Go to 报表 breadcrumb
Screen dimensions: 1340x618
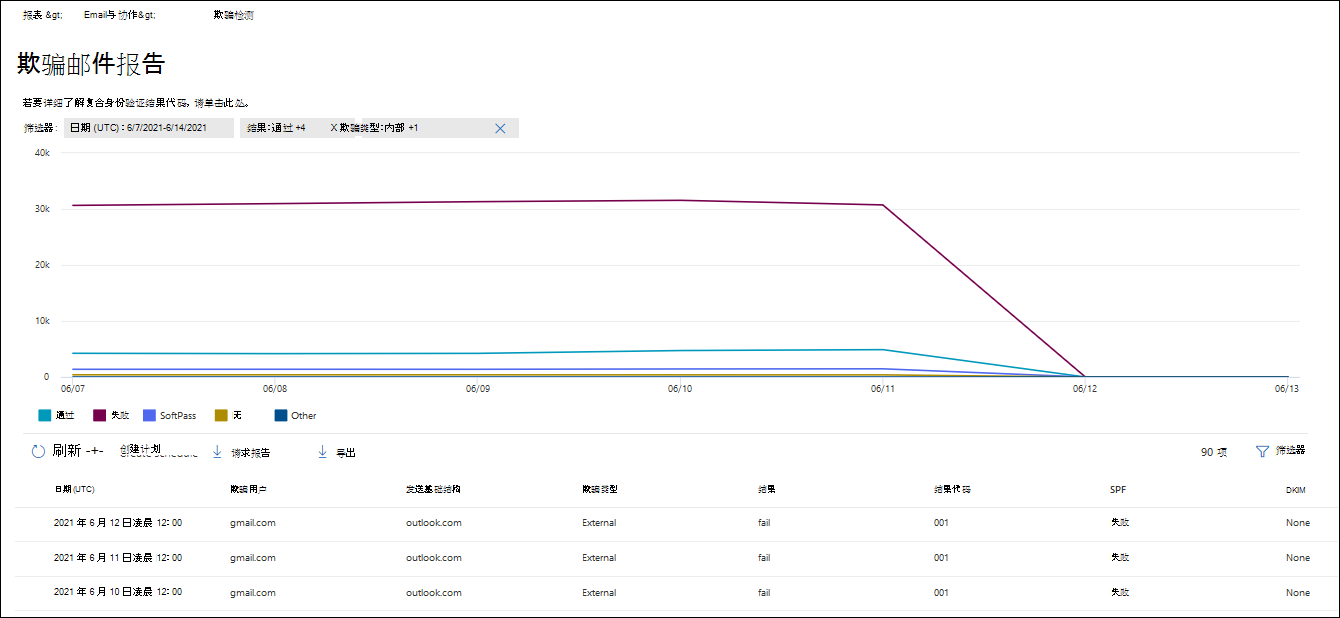(42, 16)
